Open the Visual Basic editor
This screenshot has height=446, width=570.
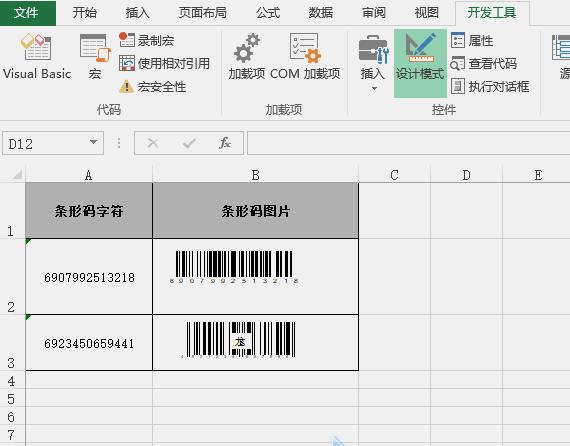point(36,56)
